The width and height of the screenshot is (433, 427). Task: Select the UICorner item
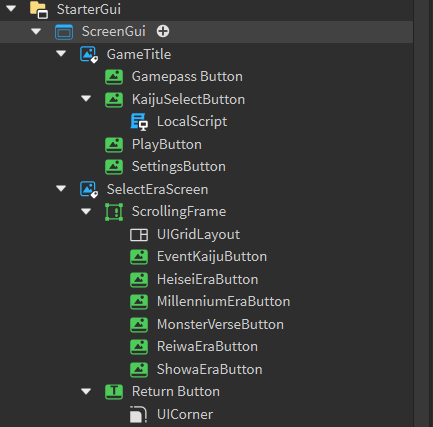(185, 414)
